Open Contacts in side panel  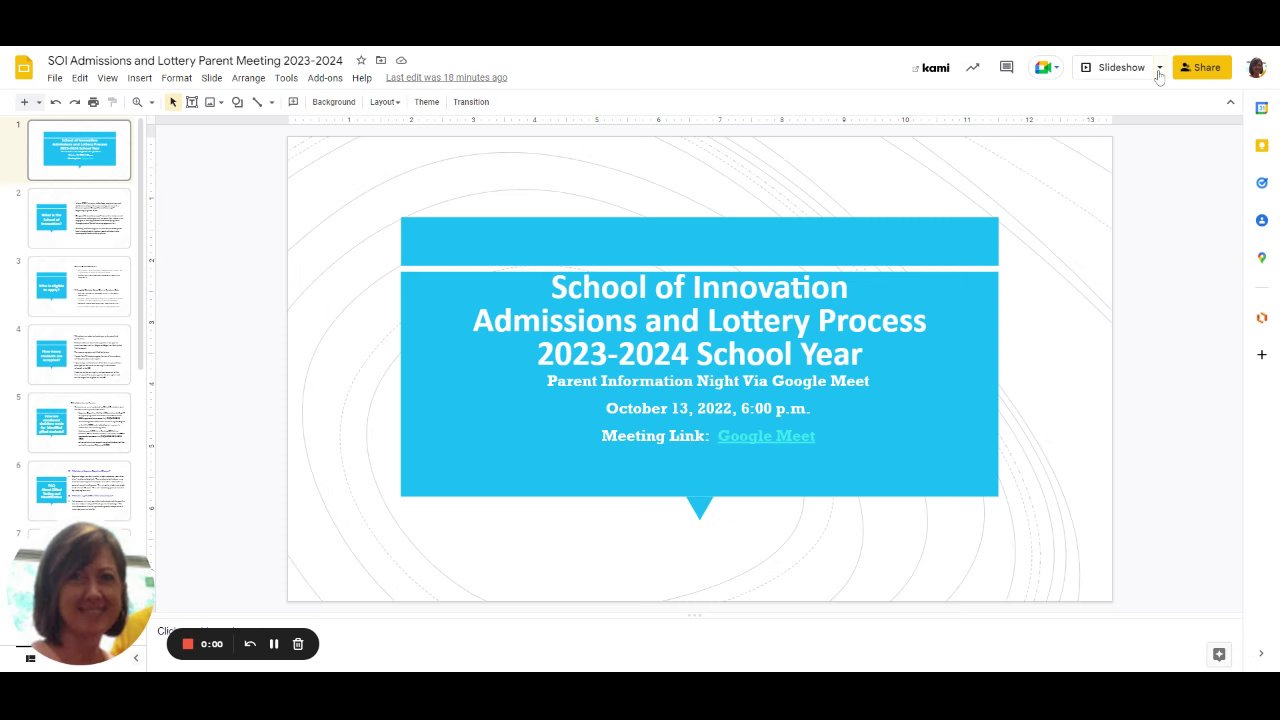(x=1262, y=220)
